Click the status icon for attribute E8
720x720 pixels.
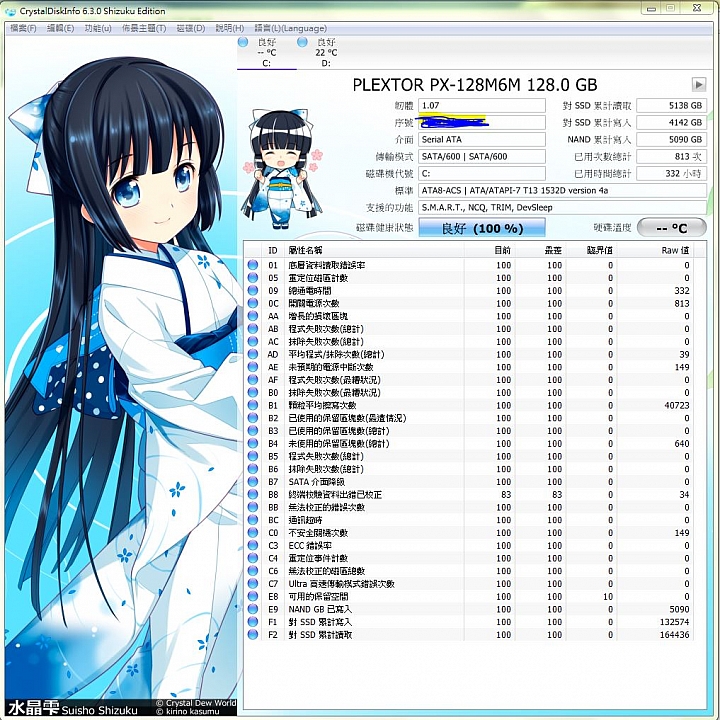[253, 596]
